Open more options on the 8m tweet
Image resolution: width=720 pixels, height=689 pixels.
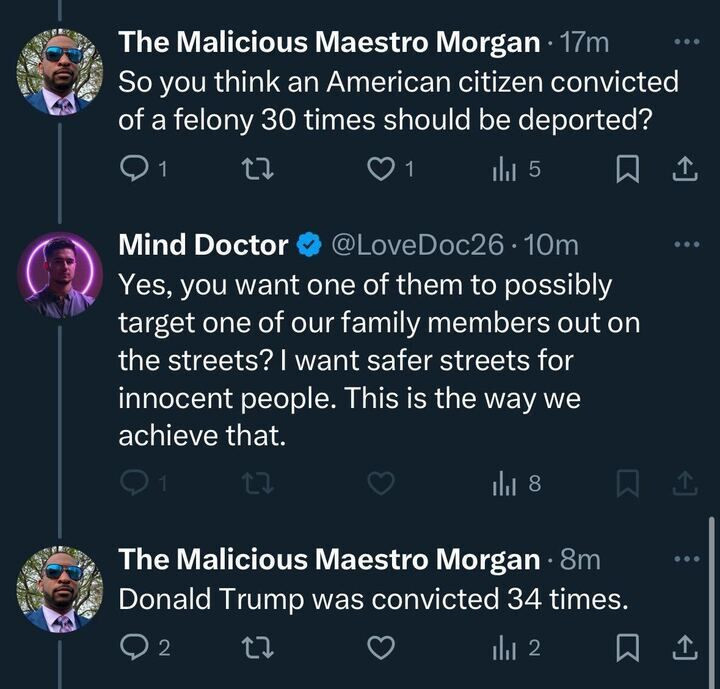tap(687, 559)
